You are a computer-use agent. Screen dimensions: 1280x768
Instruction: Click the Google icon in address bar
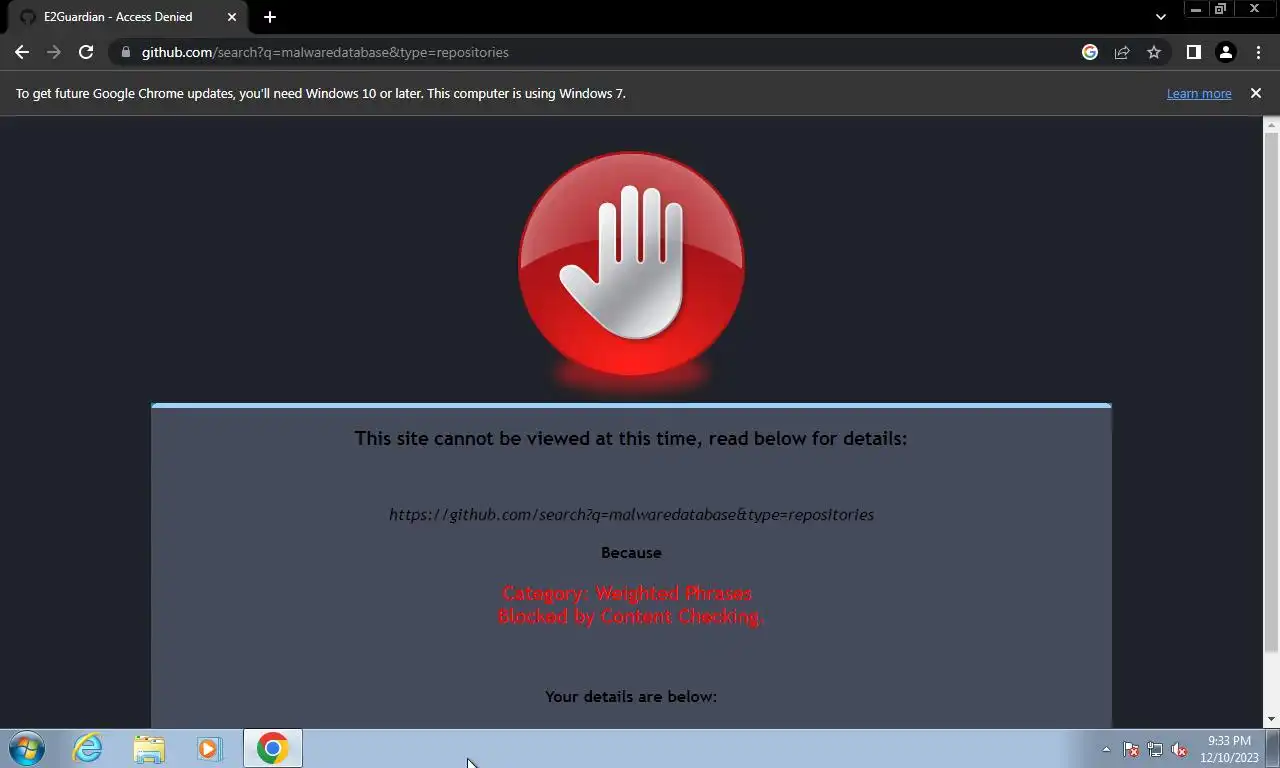[1090, 52]
